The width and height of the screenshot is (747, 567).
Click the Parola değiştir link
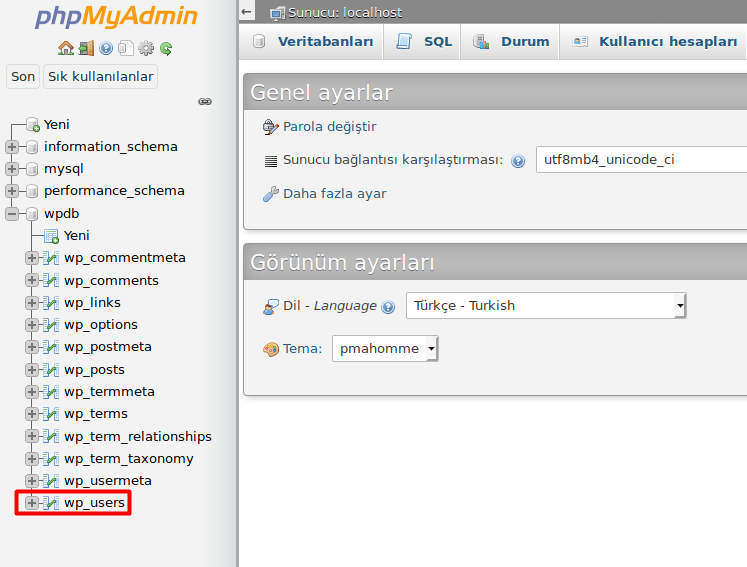[x=329, y=127]
